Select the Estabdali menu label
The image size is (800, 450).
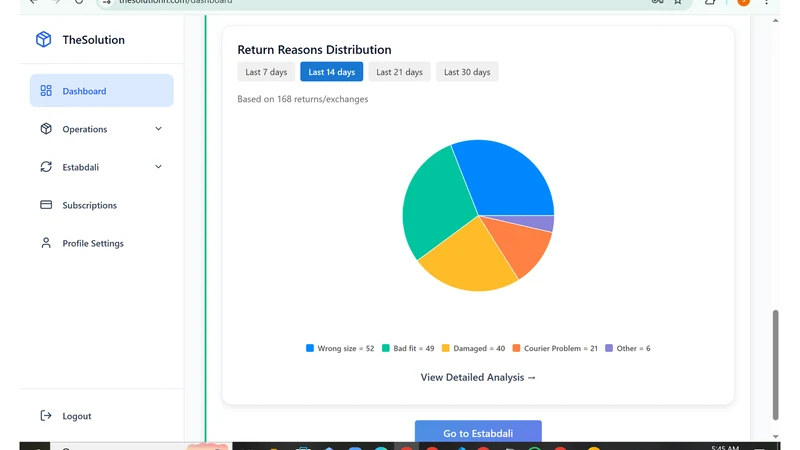(x=81, y=167)
